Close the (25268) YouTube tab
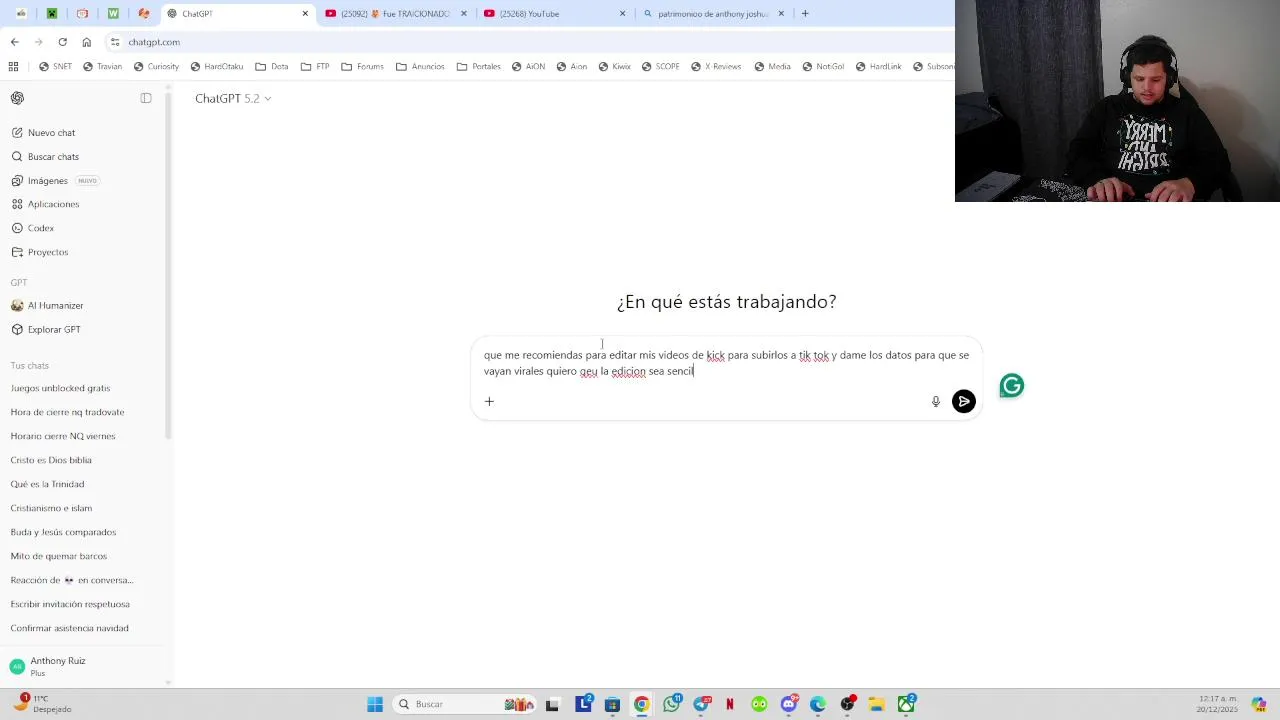Screen dimensions: 1280x720 click(x=622, y=14)
